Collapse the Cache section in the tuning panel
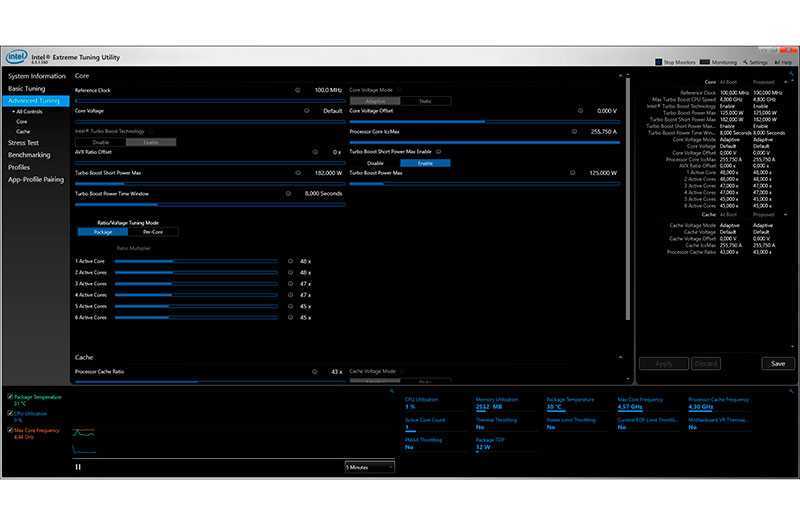 (x=620, y=358)
